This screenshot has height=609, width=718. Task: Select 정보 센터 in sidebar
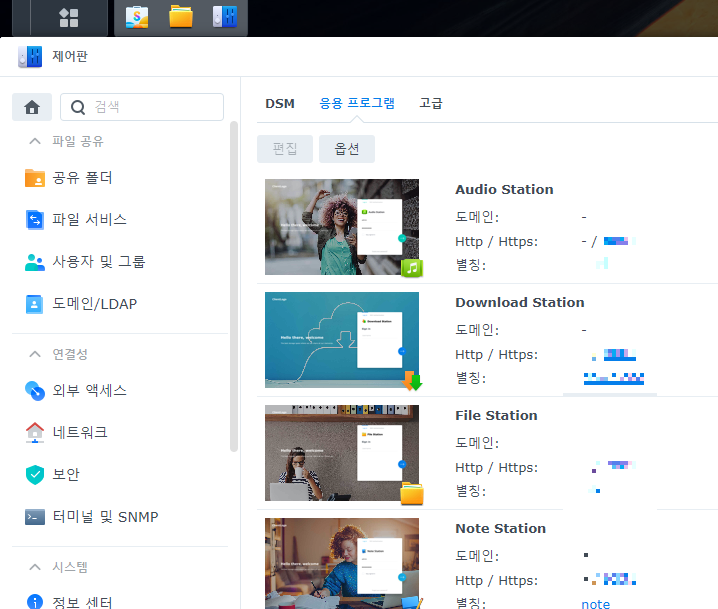pos(82,602)
